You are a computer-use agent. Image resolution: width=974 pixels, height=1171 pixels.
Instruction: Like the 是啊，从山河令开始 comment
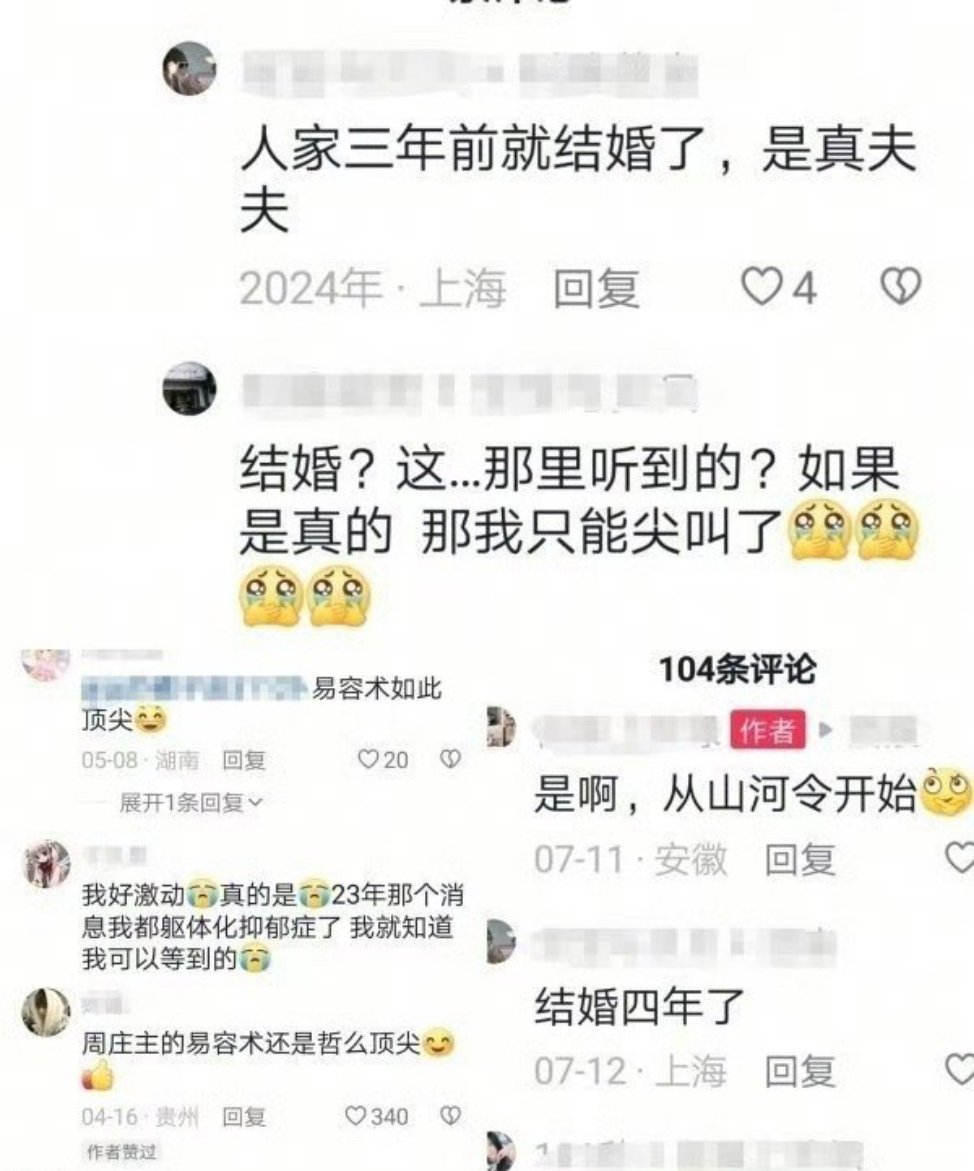pos(960,857)
